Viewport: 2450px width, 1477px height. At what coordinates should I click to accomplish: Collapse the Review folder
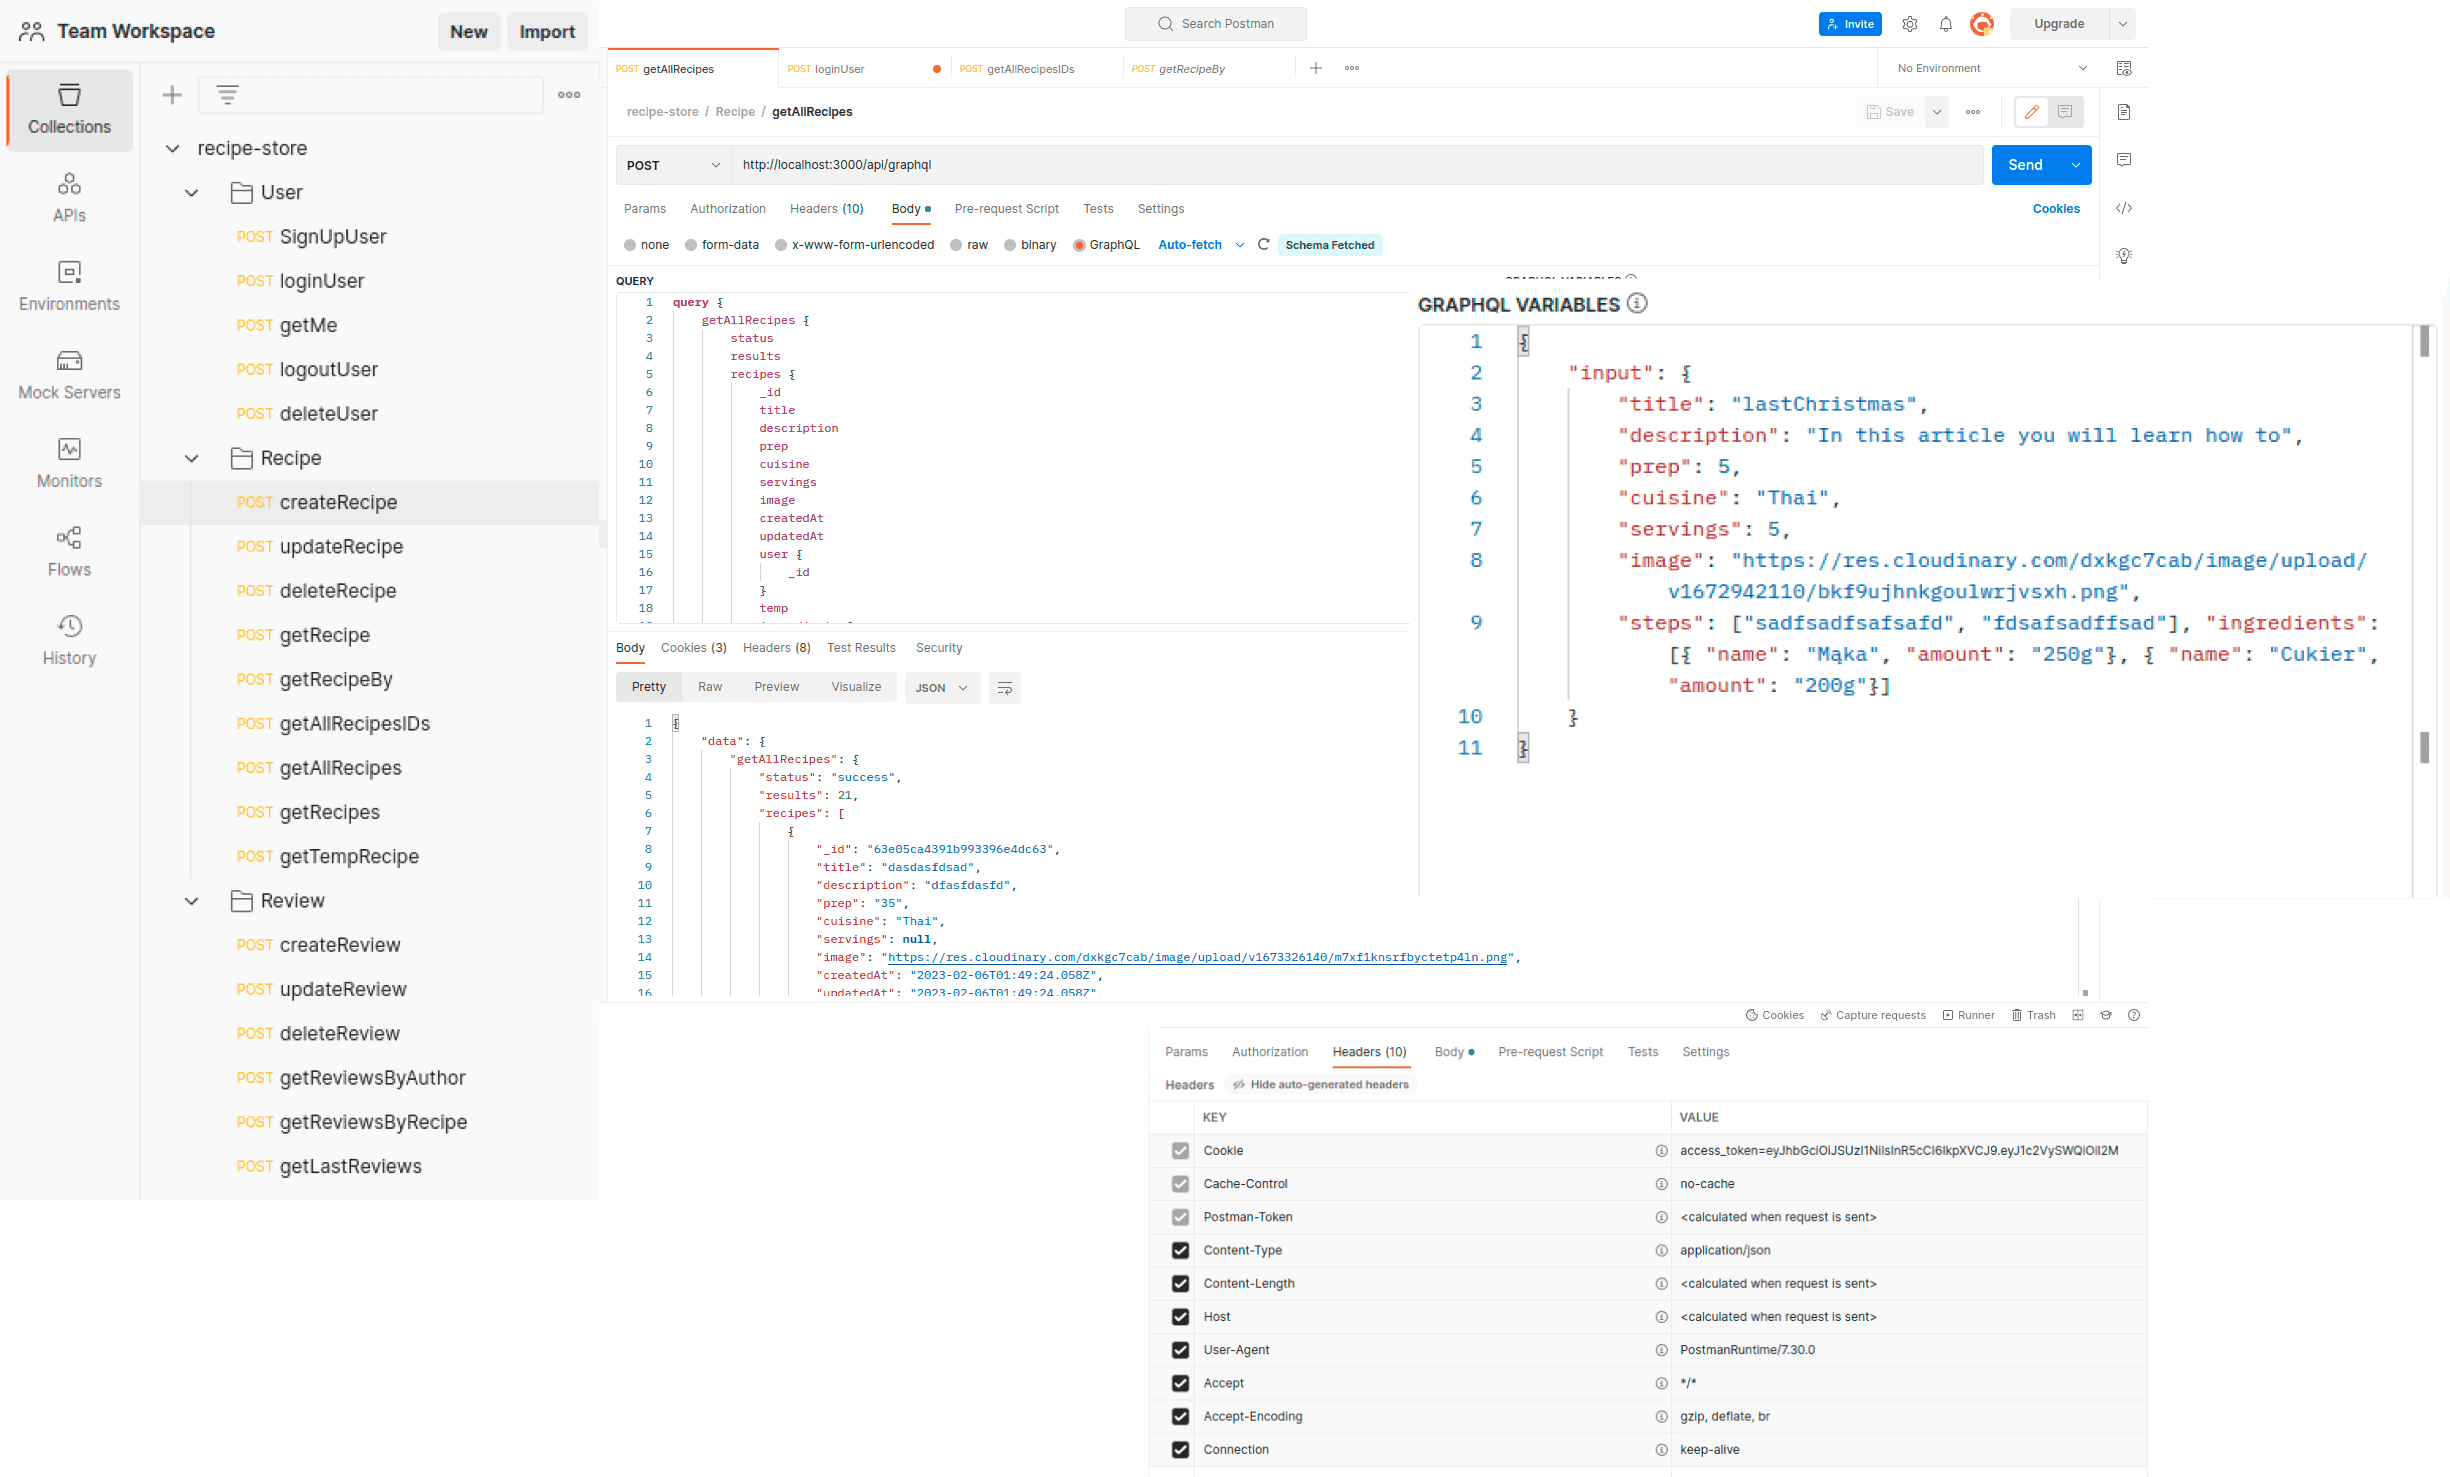click(191, 901)
